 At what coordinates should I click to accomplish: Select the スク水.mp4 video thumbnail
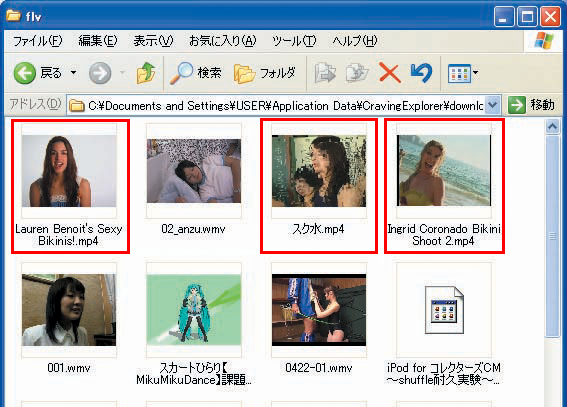tap(319, 171)
